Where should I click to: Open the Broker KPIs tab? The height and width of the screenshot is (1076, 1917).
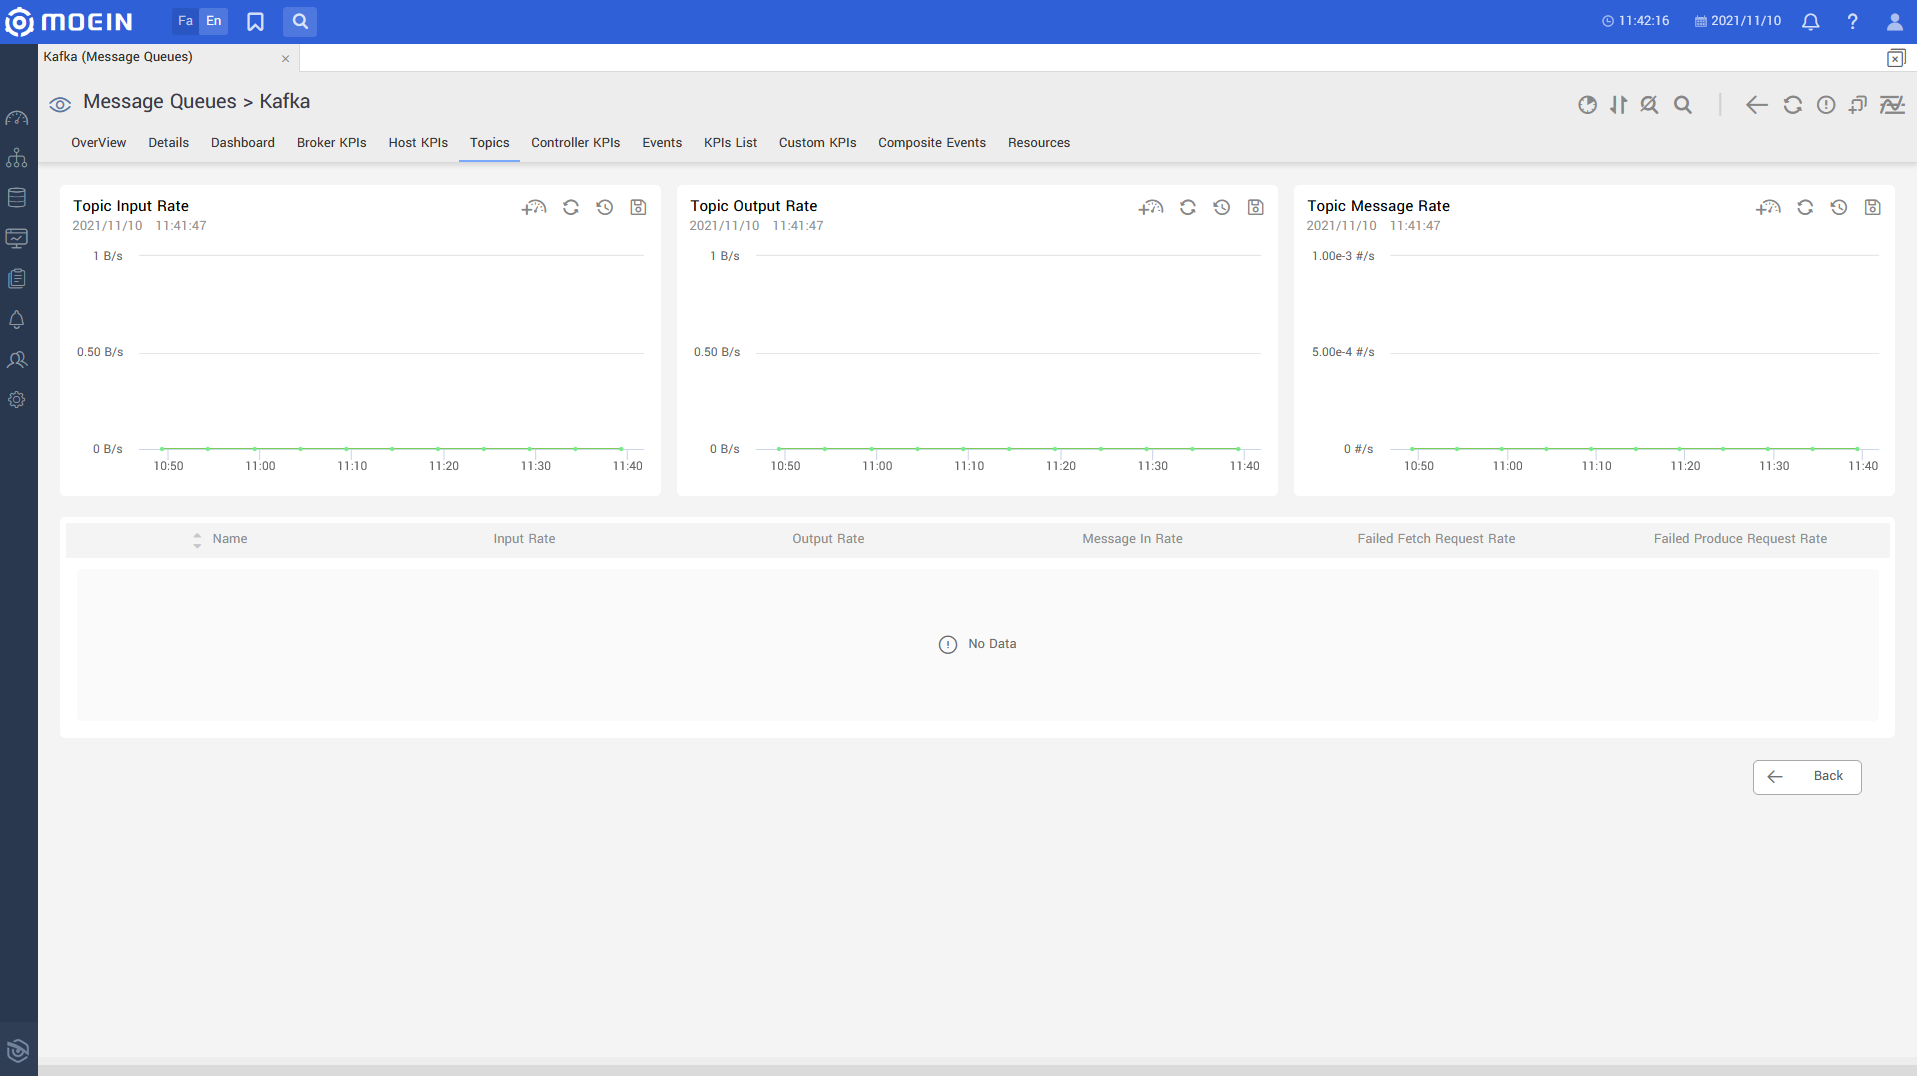332,143
